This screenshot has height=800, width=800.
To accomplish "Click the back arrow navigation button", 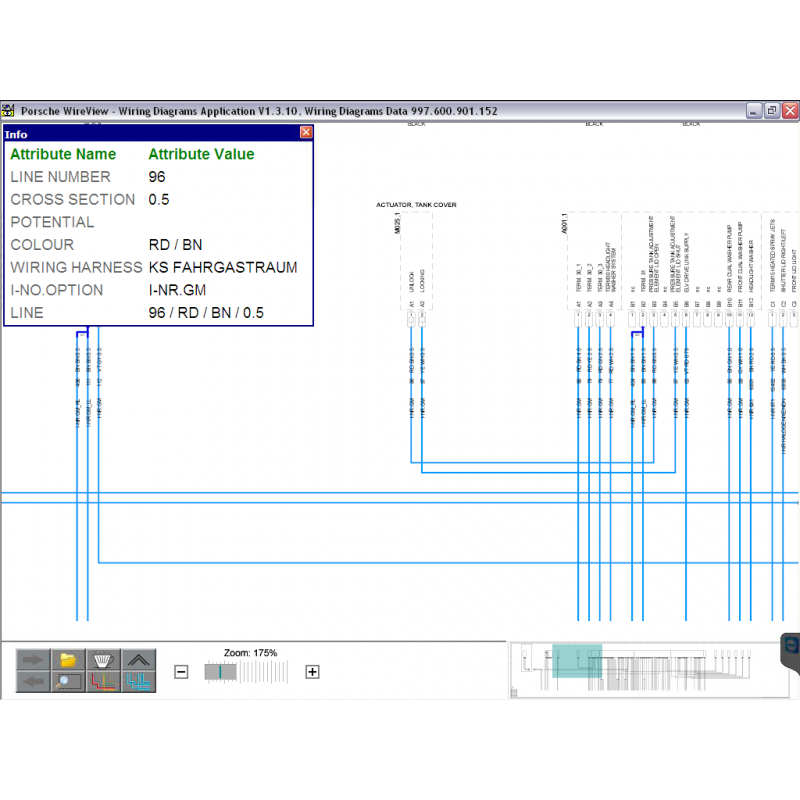I will point(33,682).
